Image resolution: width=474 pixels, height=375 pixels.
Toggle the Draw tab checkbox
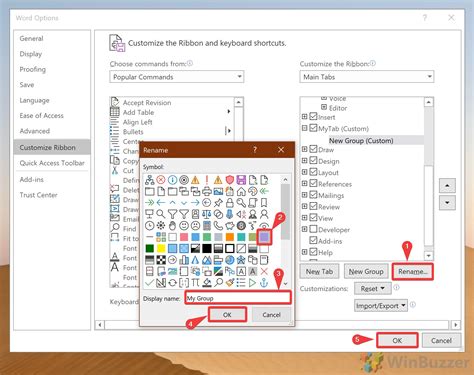[x=313, y=149]
